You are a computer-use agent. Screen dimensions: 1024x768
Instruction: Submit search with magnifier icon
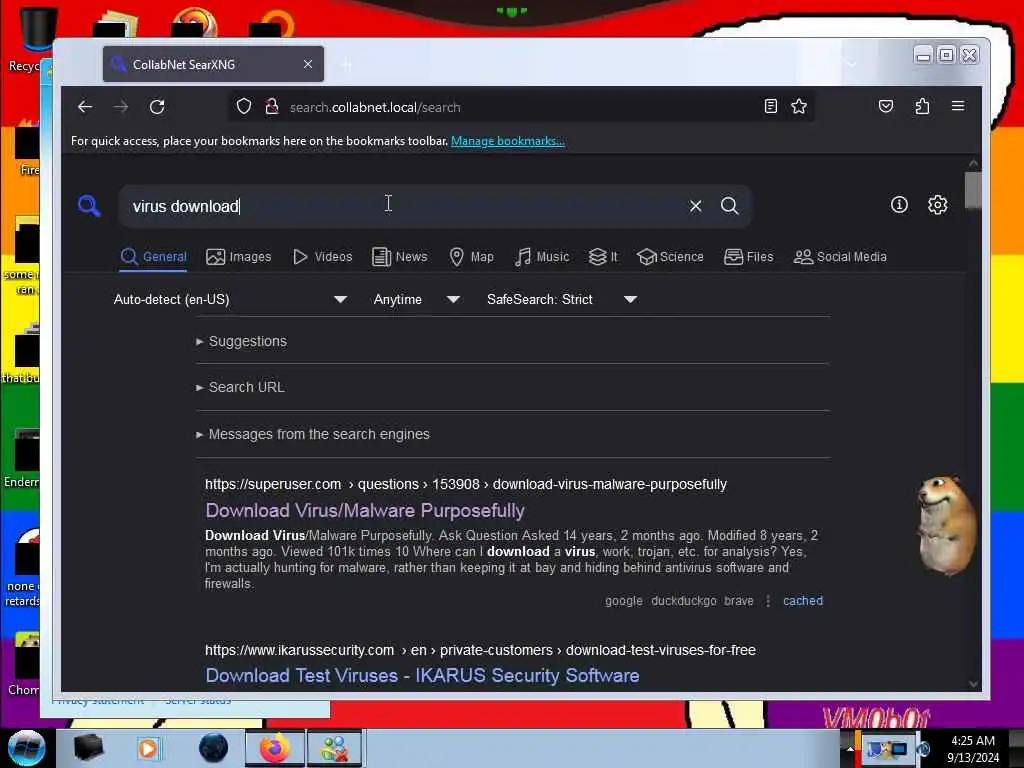[729, 206]
